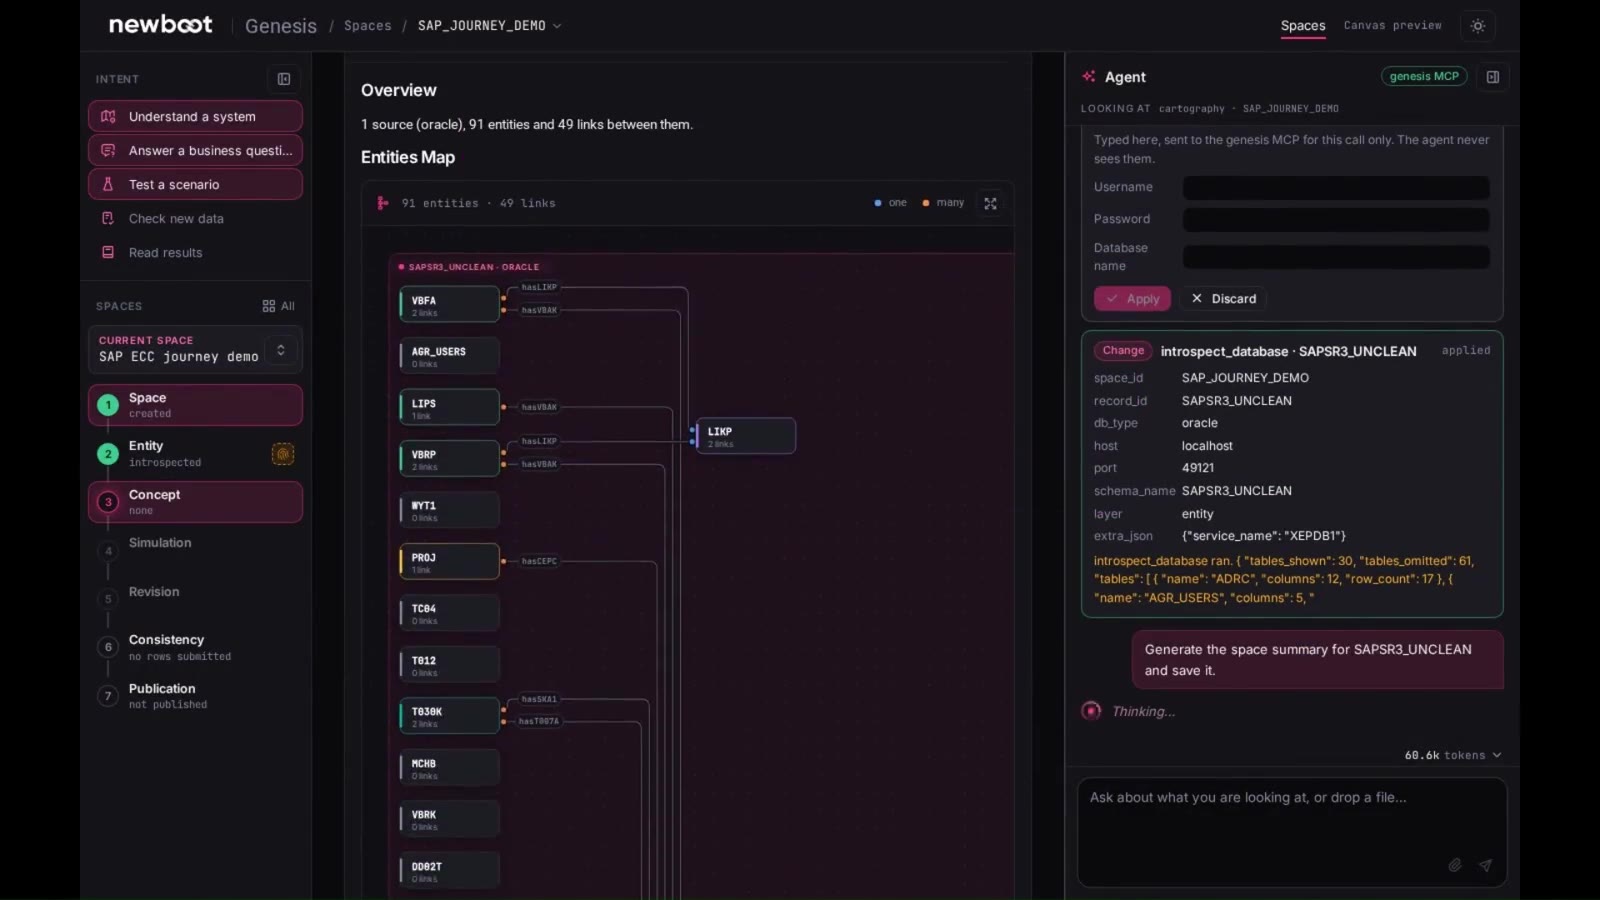The height and width of the screenshot is (900, 1600).
Task: Click the genesis MCP badge
Action: click(x=1424, y=77)
